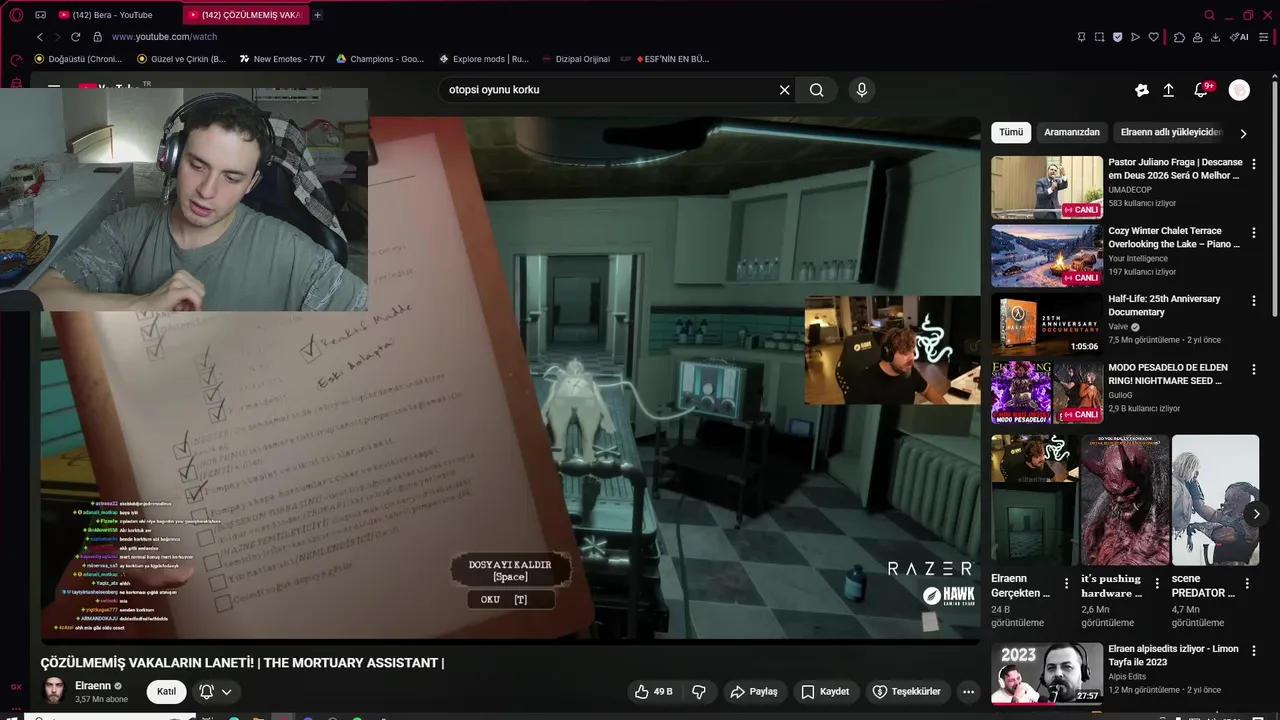Reload the current YouTube page
This screenshot has width=1280, height=720.
(x=75, y=37)
